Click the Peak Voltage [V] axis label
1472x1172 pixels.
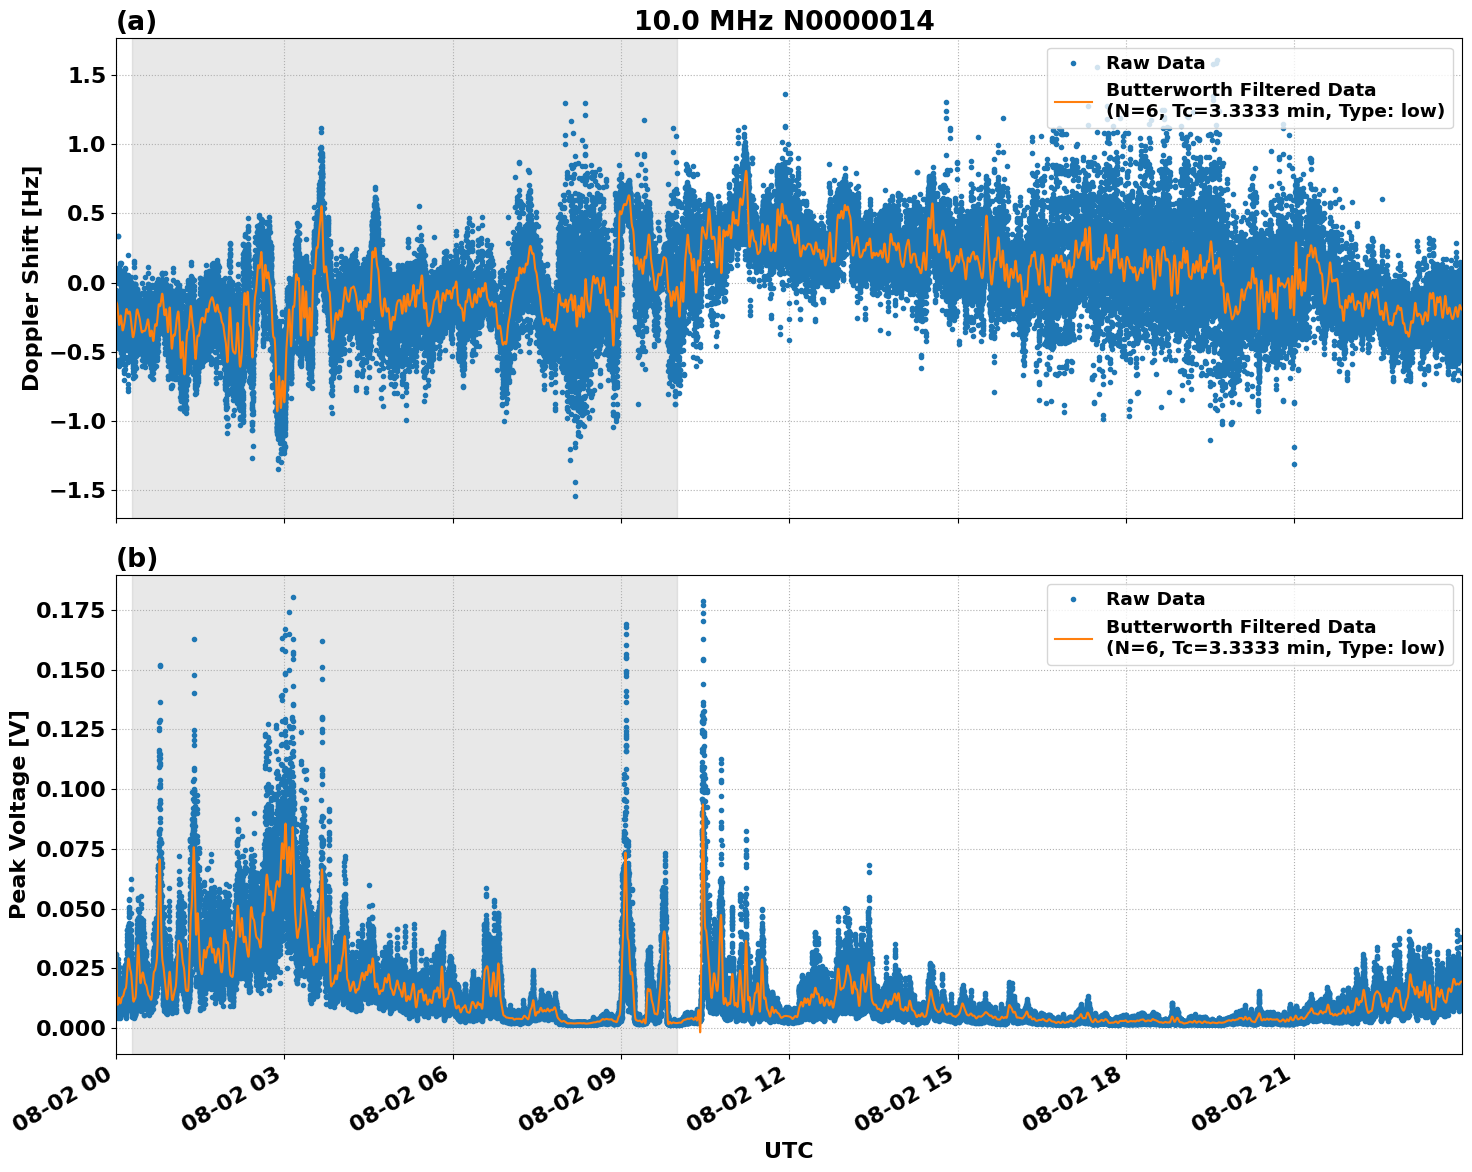coord(20,810)
